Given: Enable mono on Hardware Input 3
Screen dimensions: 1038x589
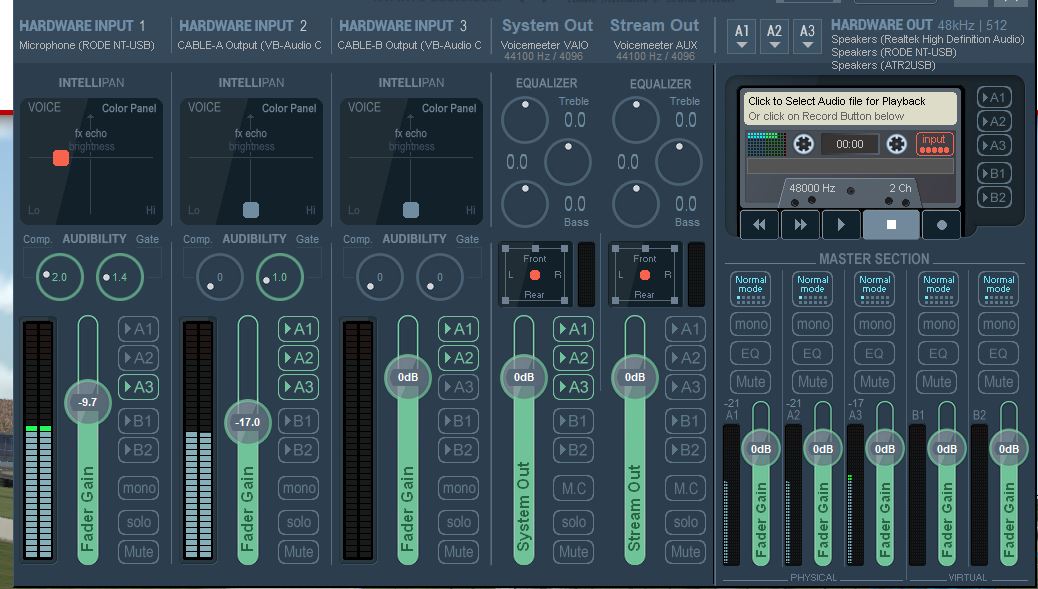Looking at the screenshot, I should tap(458, 488).
